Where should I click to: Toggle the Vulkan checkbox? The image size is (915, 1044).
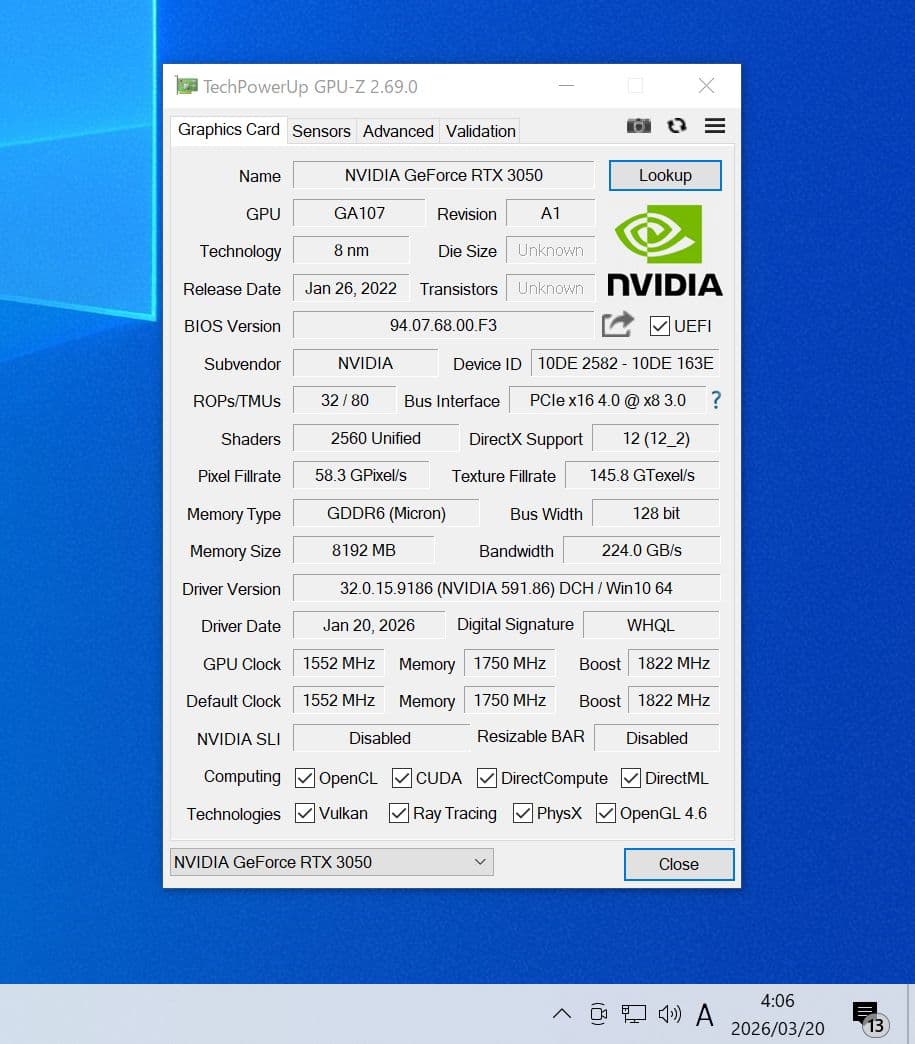click(304, 813)
